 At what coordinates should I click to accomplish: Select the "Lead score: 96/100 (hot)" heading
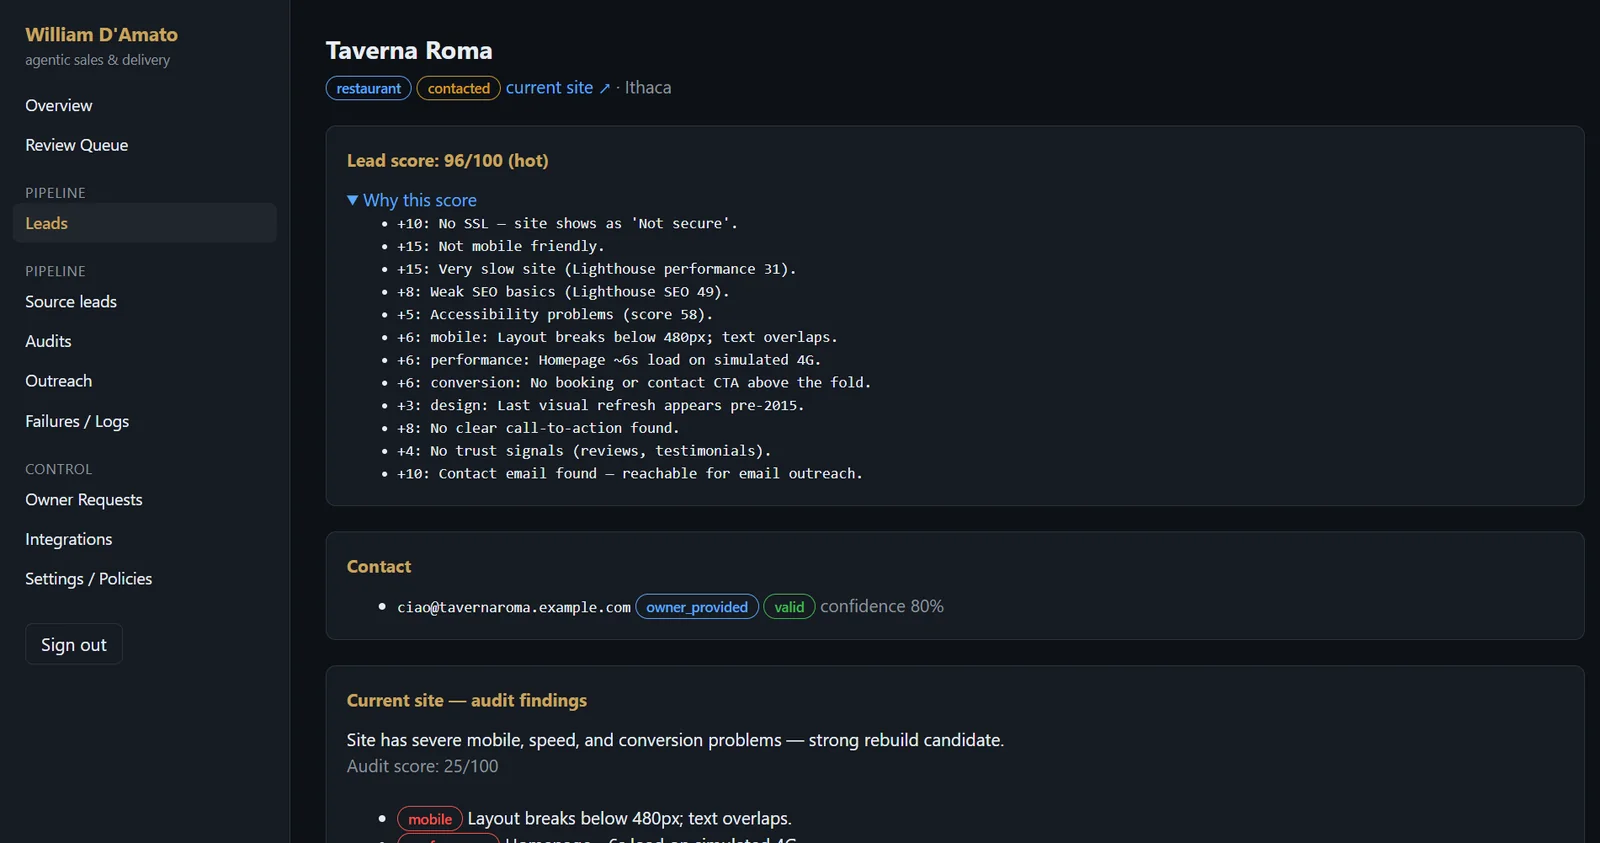[x=447, y=160]
